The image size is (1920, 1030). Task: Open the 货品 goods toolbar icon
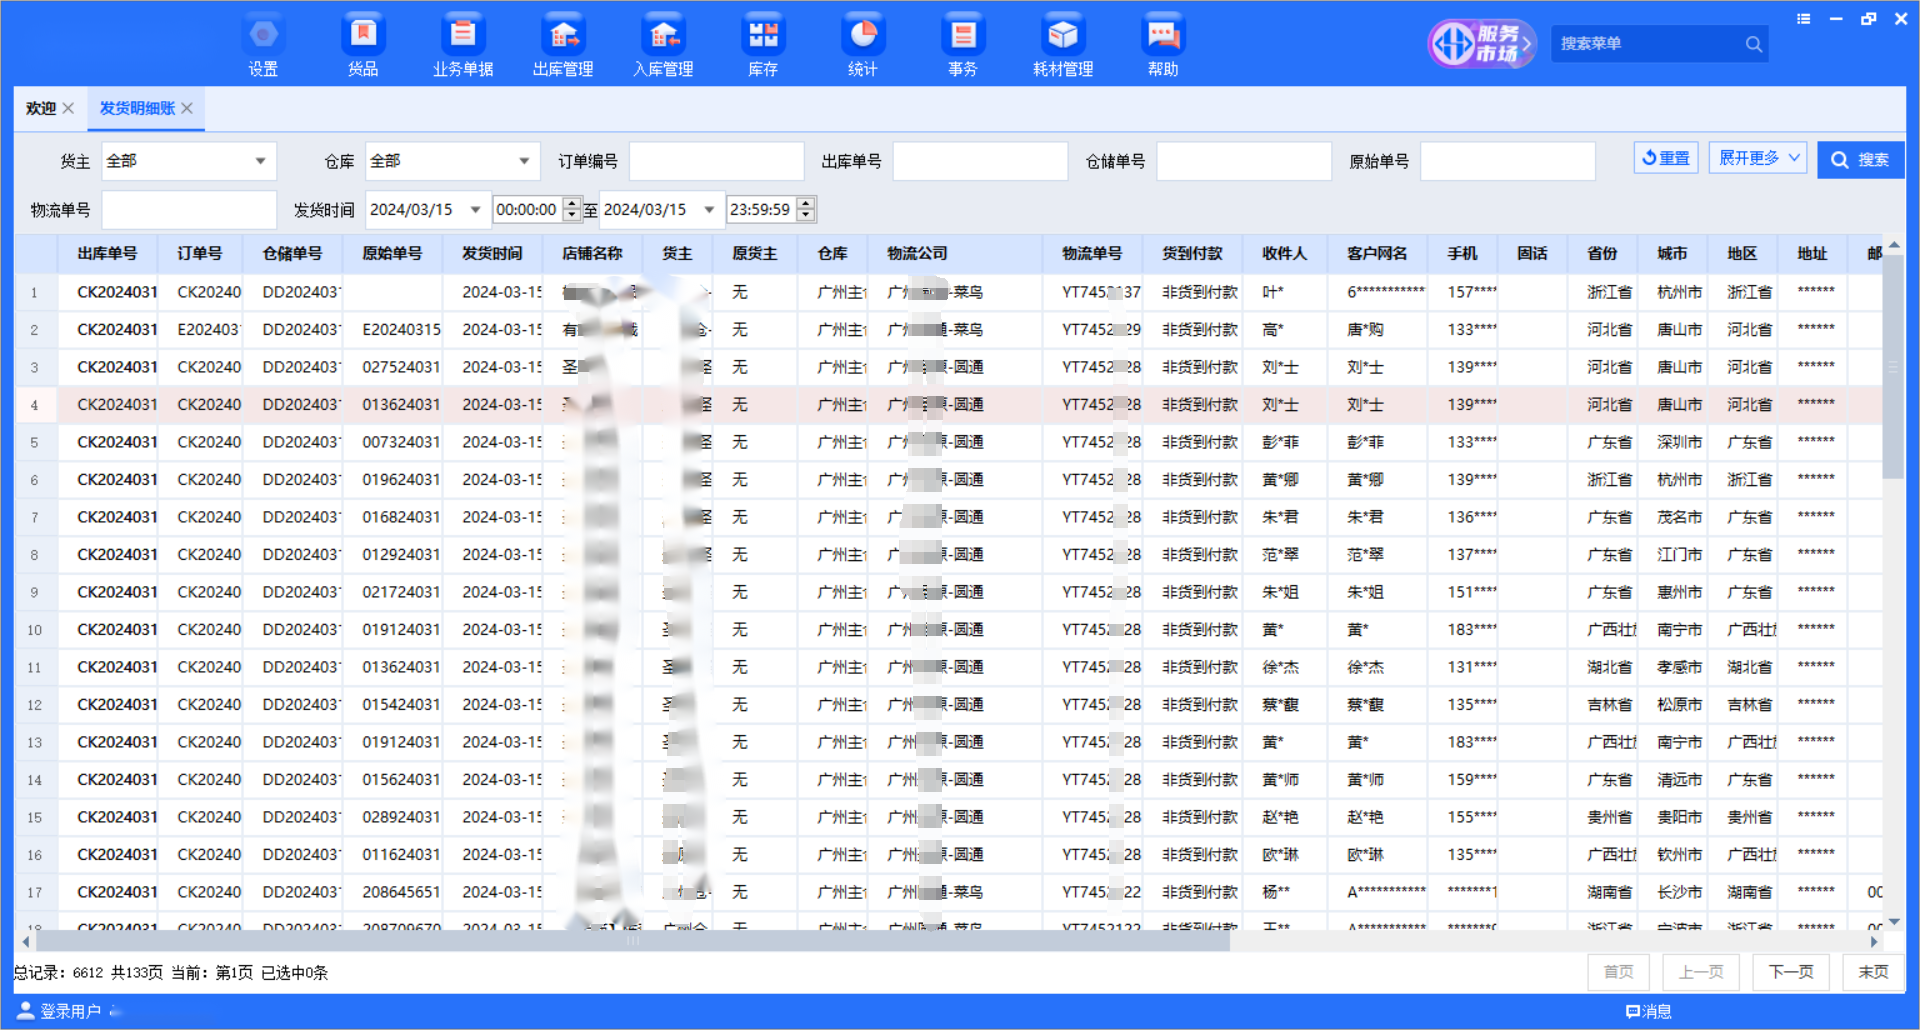363,46
